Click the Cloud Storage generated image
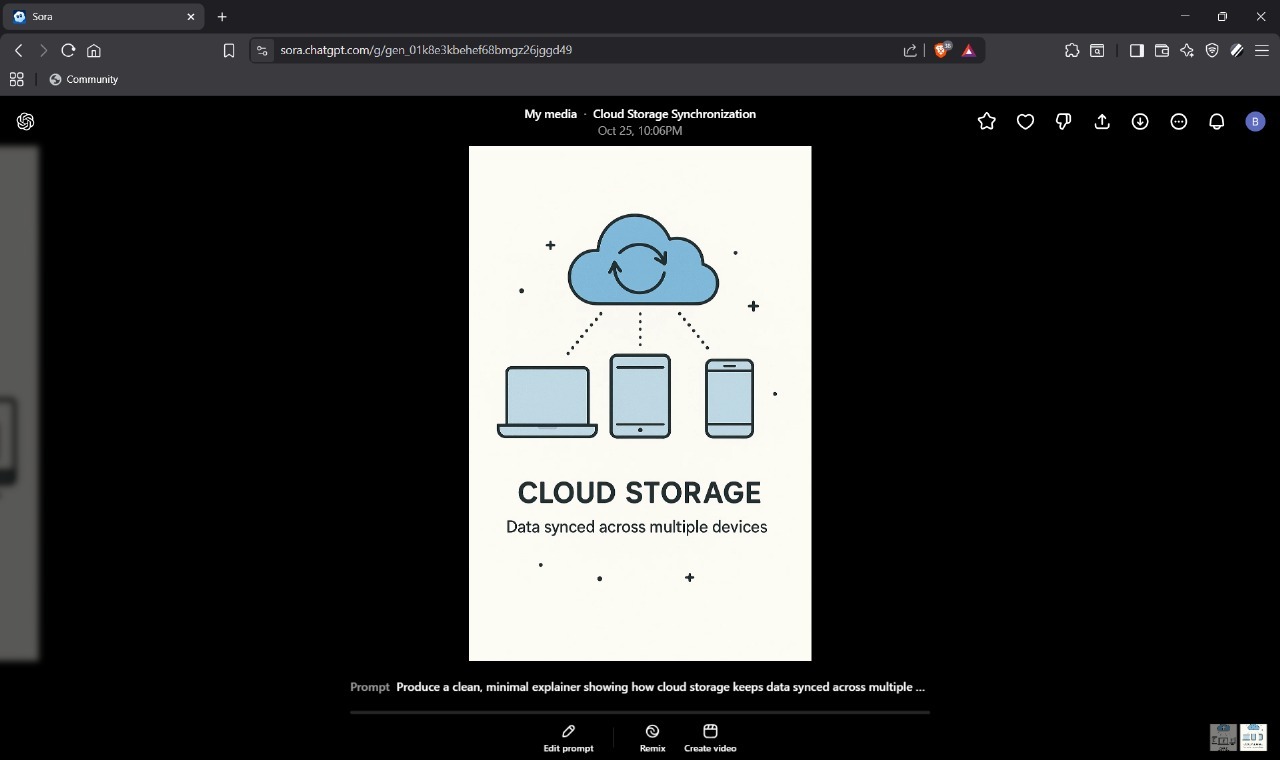Screen dimensions: 1280x760 pos(640,403)
